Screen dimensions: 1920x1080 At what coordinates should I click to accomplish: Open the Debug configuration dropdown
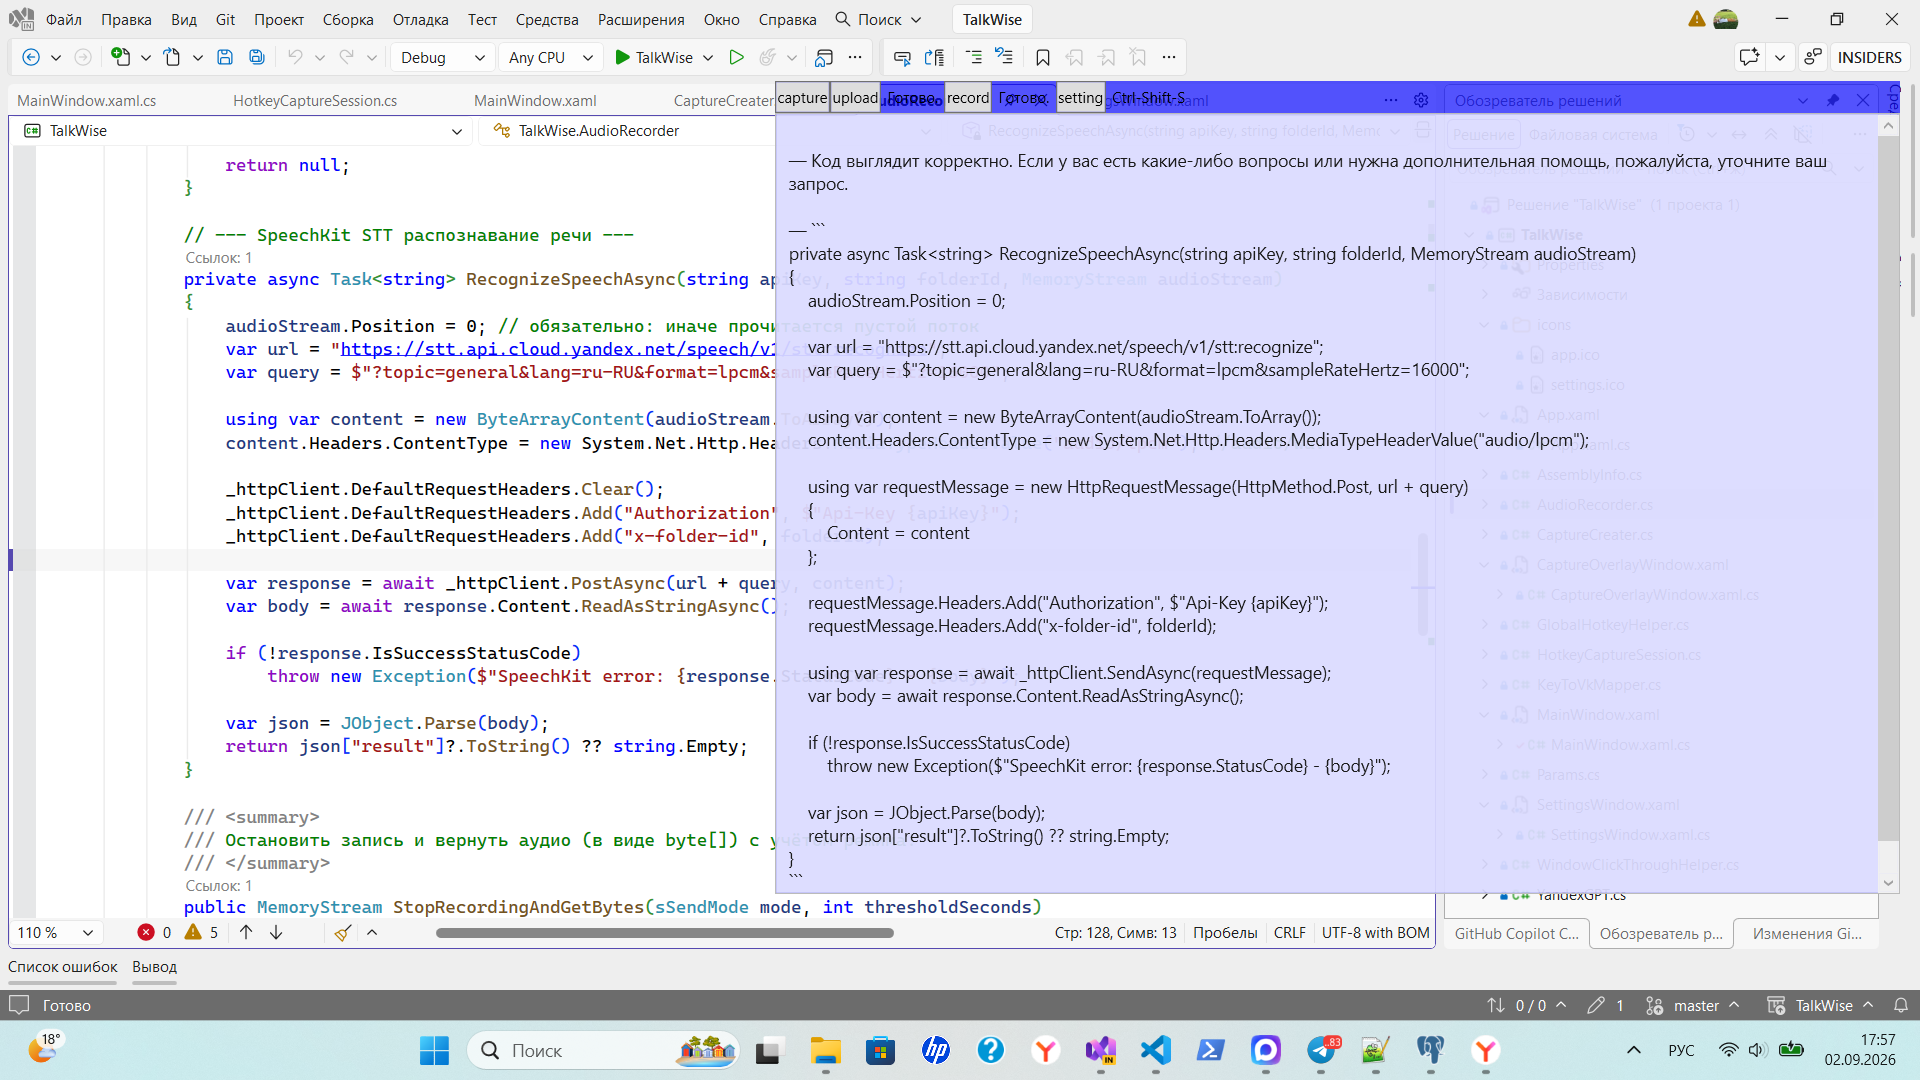point(442,58)
